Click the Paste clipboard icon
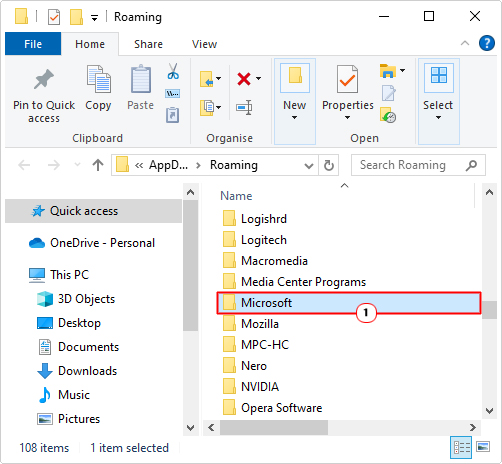The width and height of the screenshot is (502, 464). click(141, 79)
